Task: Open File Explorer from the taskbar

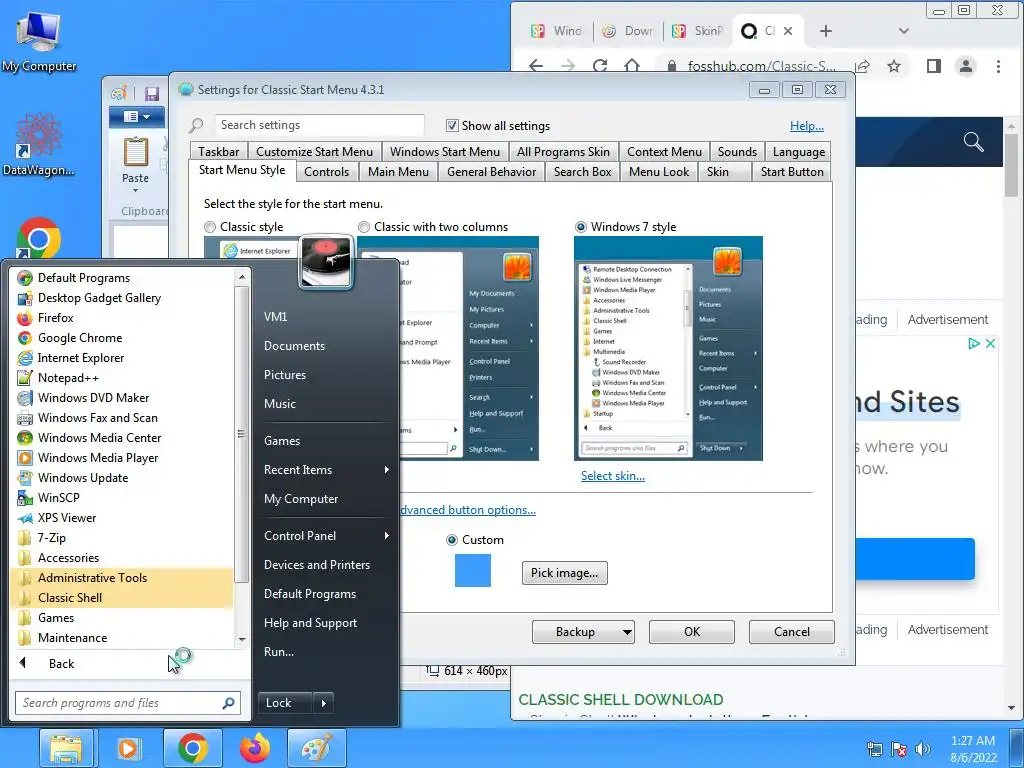Action: coord(67,748)
